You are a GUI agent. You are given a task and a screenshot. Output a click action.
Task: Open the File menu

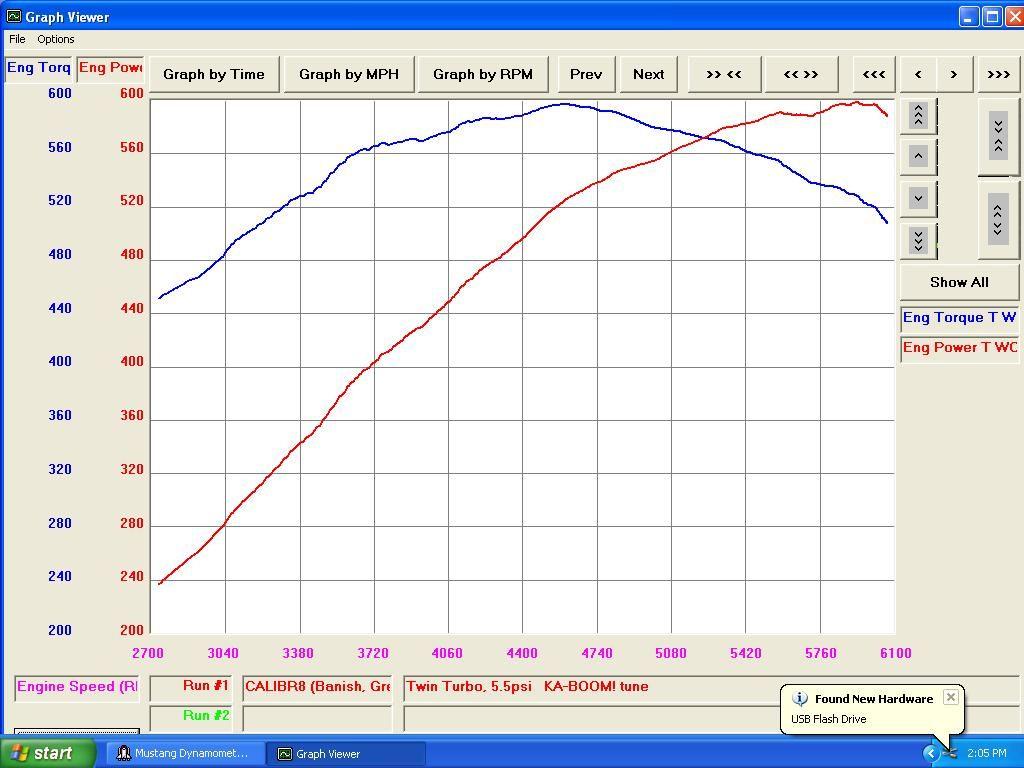(x=16, y=39)
